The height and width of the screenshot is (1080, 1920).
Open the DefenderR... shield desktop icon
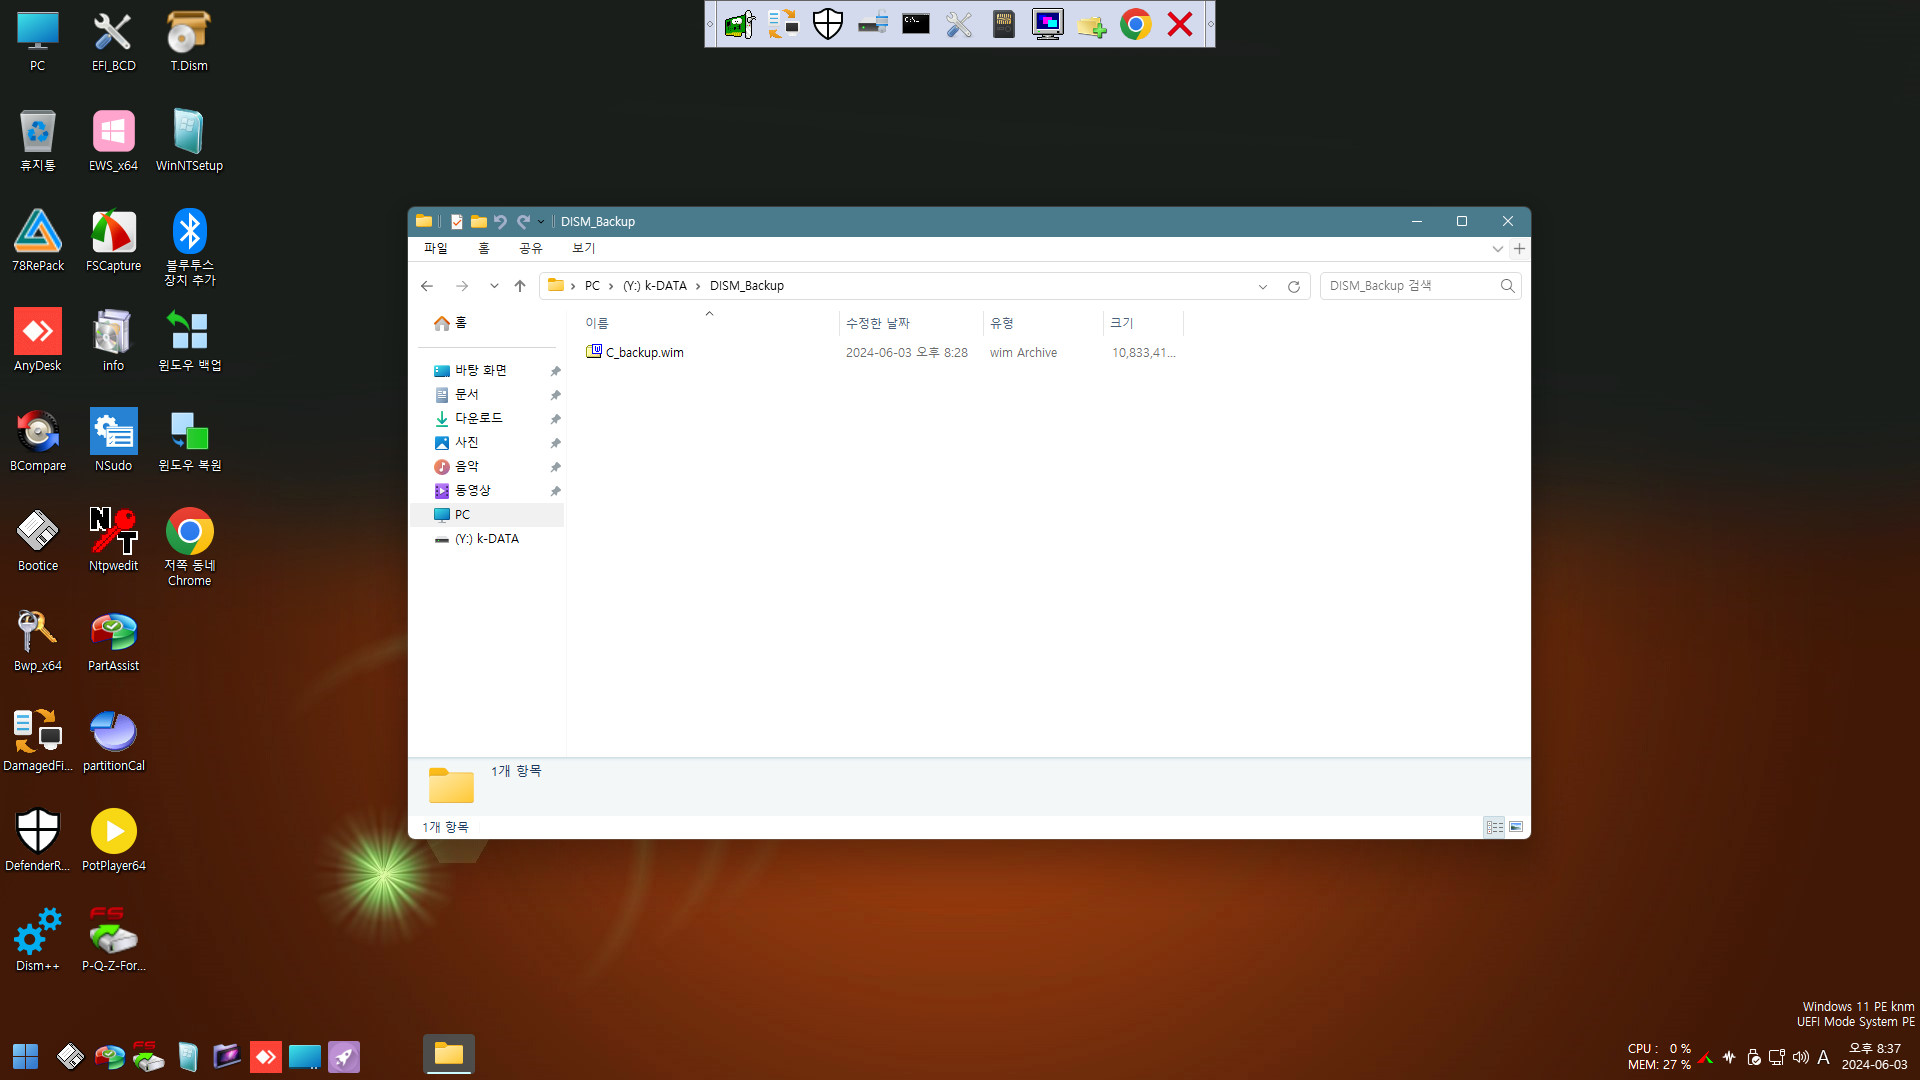click(38, 841)
